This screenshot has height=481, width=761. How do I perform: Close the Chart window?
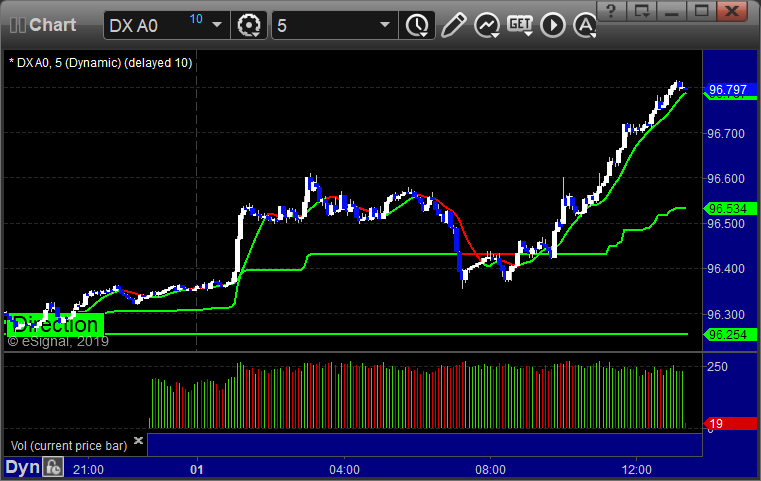(x=732, y=11)
